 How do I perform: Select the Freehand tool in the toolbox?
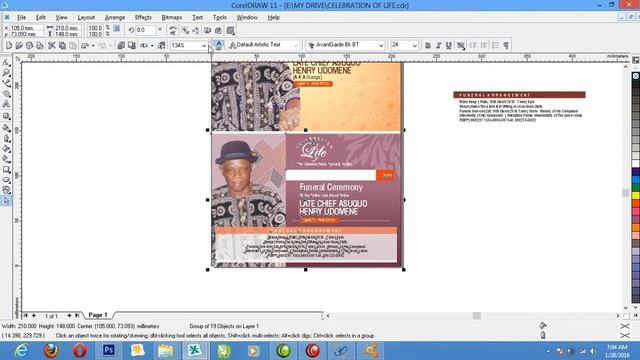coord(6,83)
